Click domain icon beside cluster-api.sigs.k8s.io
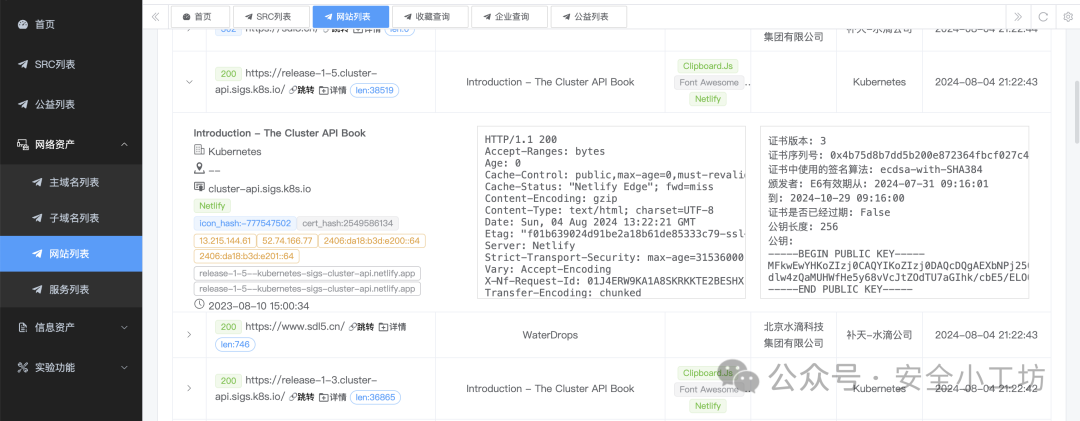 199,186
